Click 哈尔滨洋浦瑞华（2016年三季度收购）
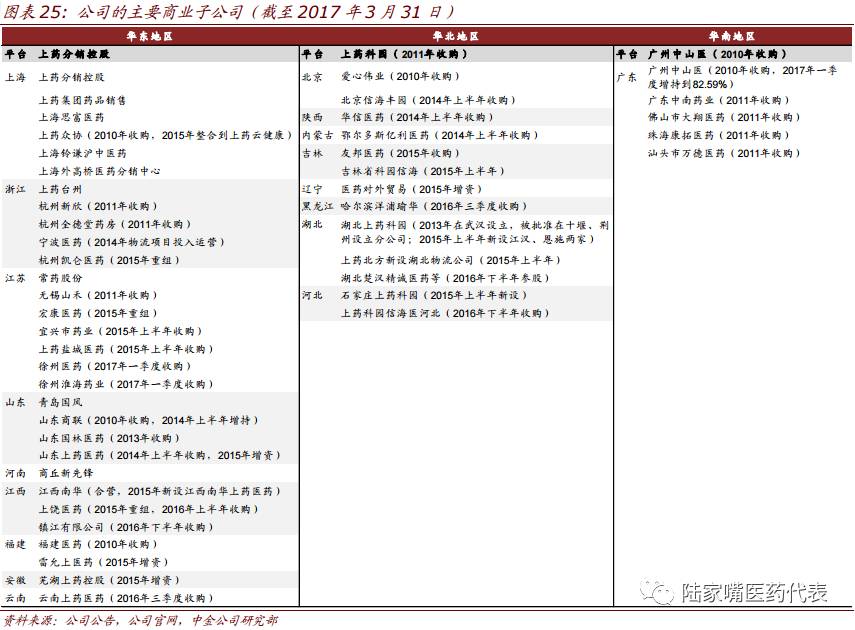This screenshot has width=855, height=630. pyautogui.click(x=434, y=206)
